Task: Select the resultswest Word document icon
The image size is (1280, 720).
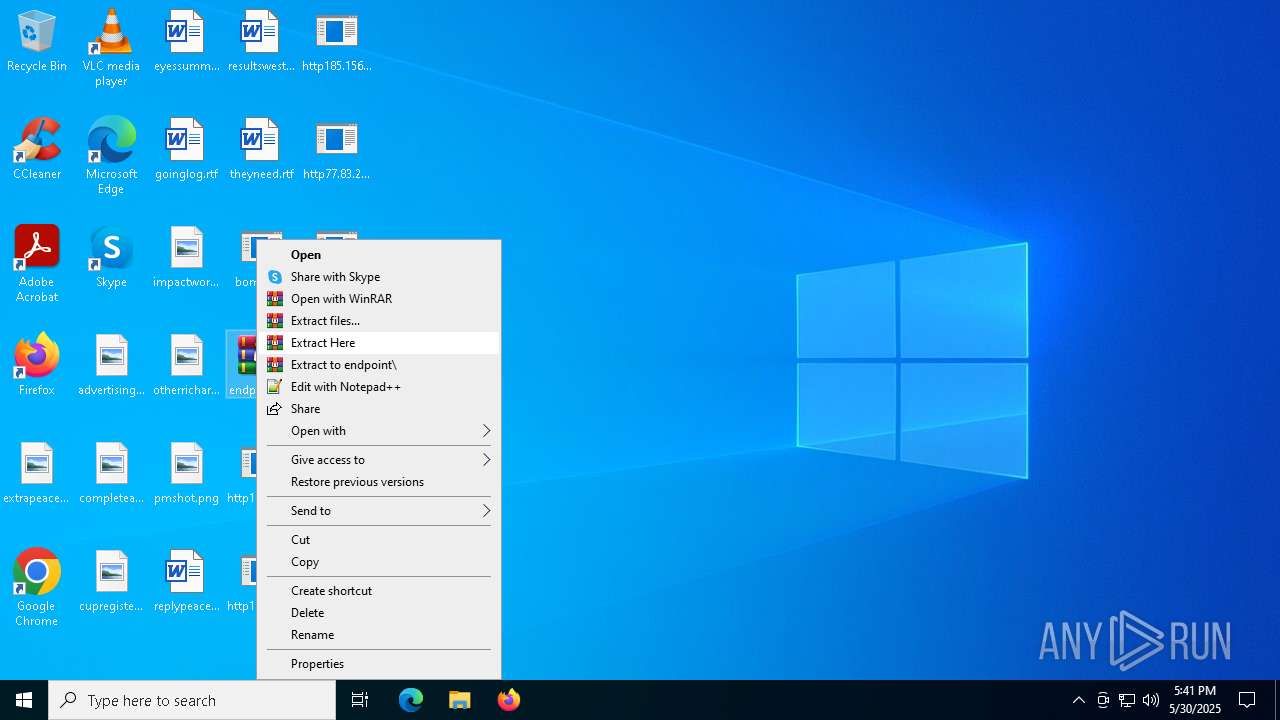Action: click(261, 42)
